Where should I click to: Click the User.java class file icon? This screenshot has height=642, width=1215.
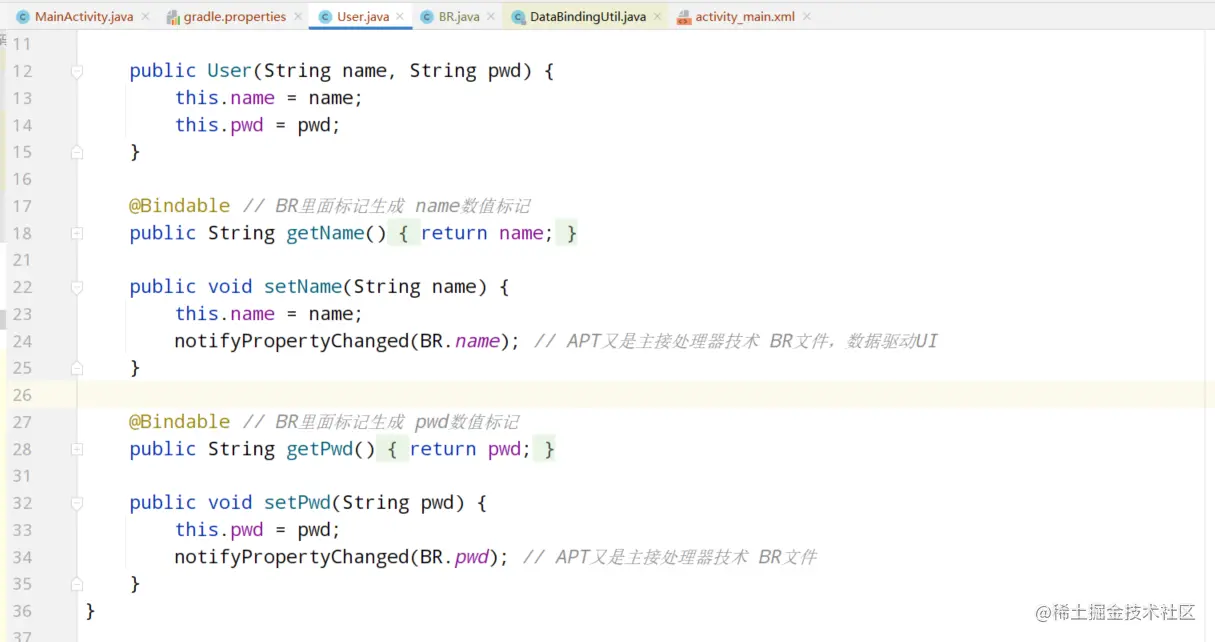point(325,17)
